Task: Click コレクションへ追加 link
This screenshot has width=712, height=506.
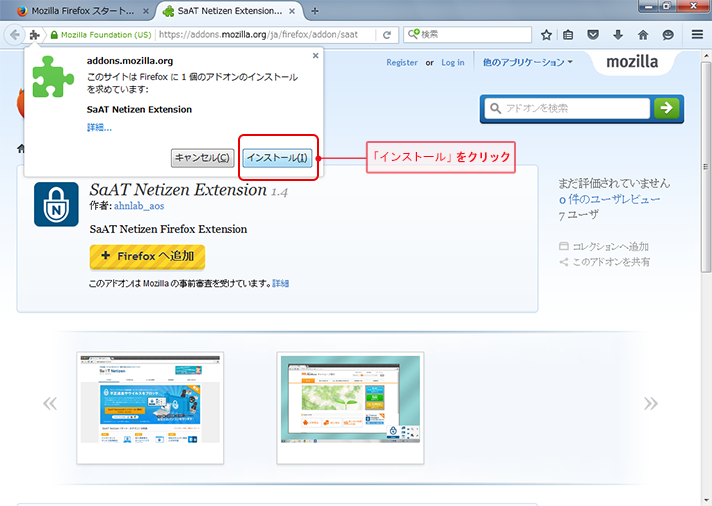Action: point(604,246)
